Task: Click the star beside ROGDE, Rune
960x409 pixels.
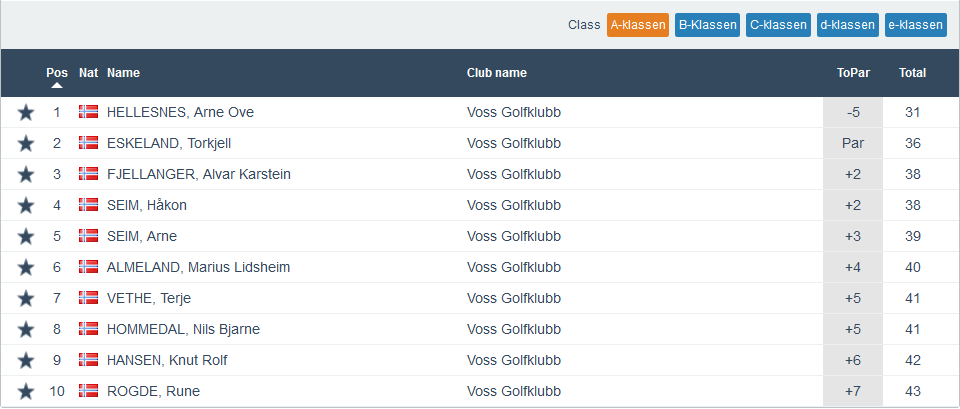Action: click(x=26, y=392)
